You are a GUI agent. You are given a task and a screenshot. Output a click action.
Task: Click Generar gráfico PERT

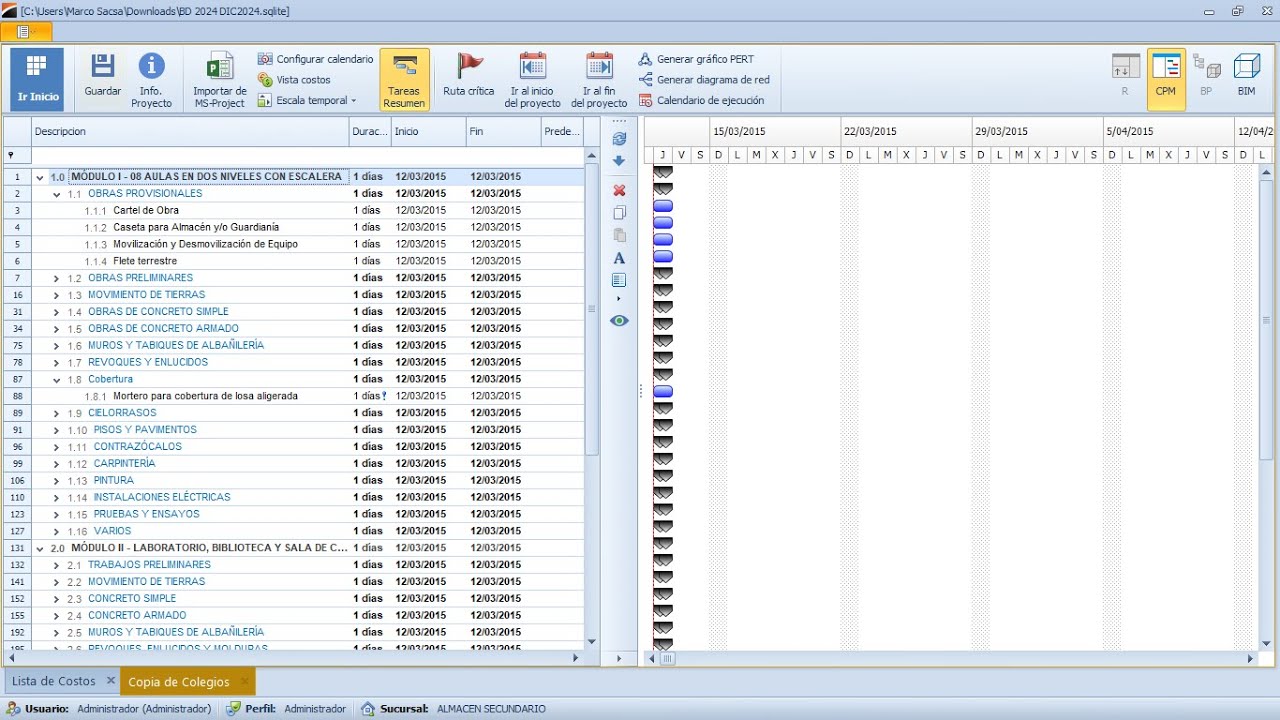[696, 59]
